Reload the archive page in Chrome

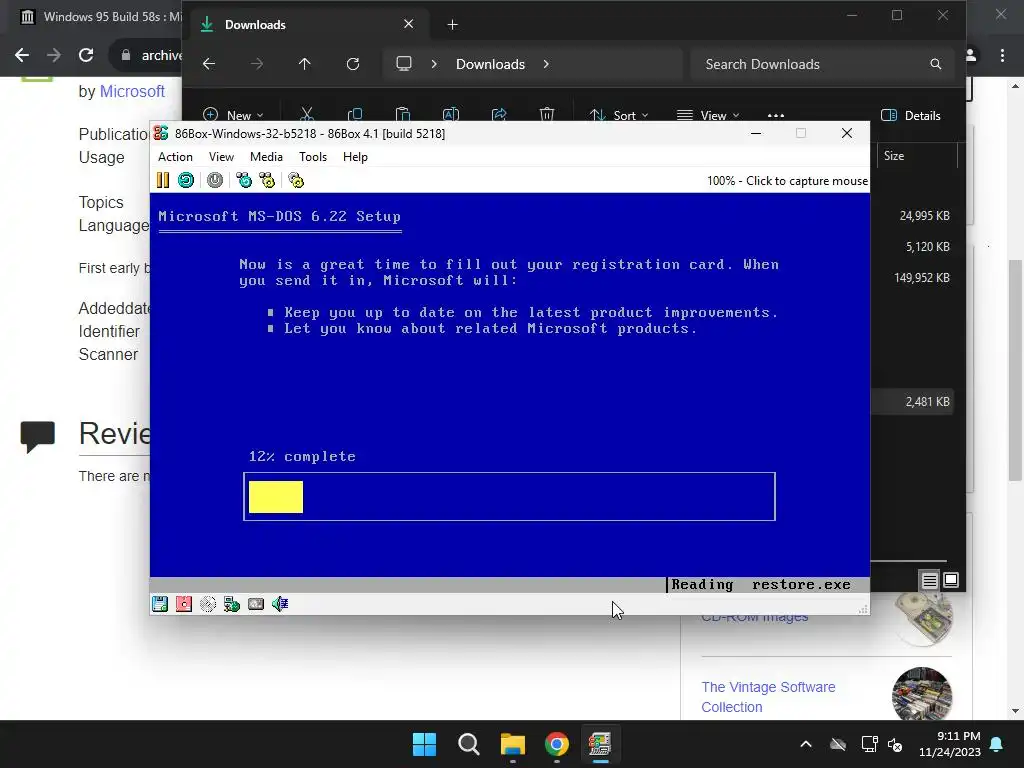(x=86, y=56)
